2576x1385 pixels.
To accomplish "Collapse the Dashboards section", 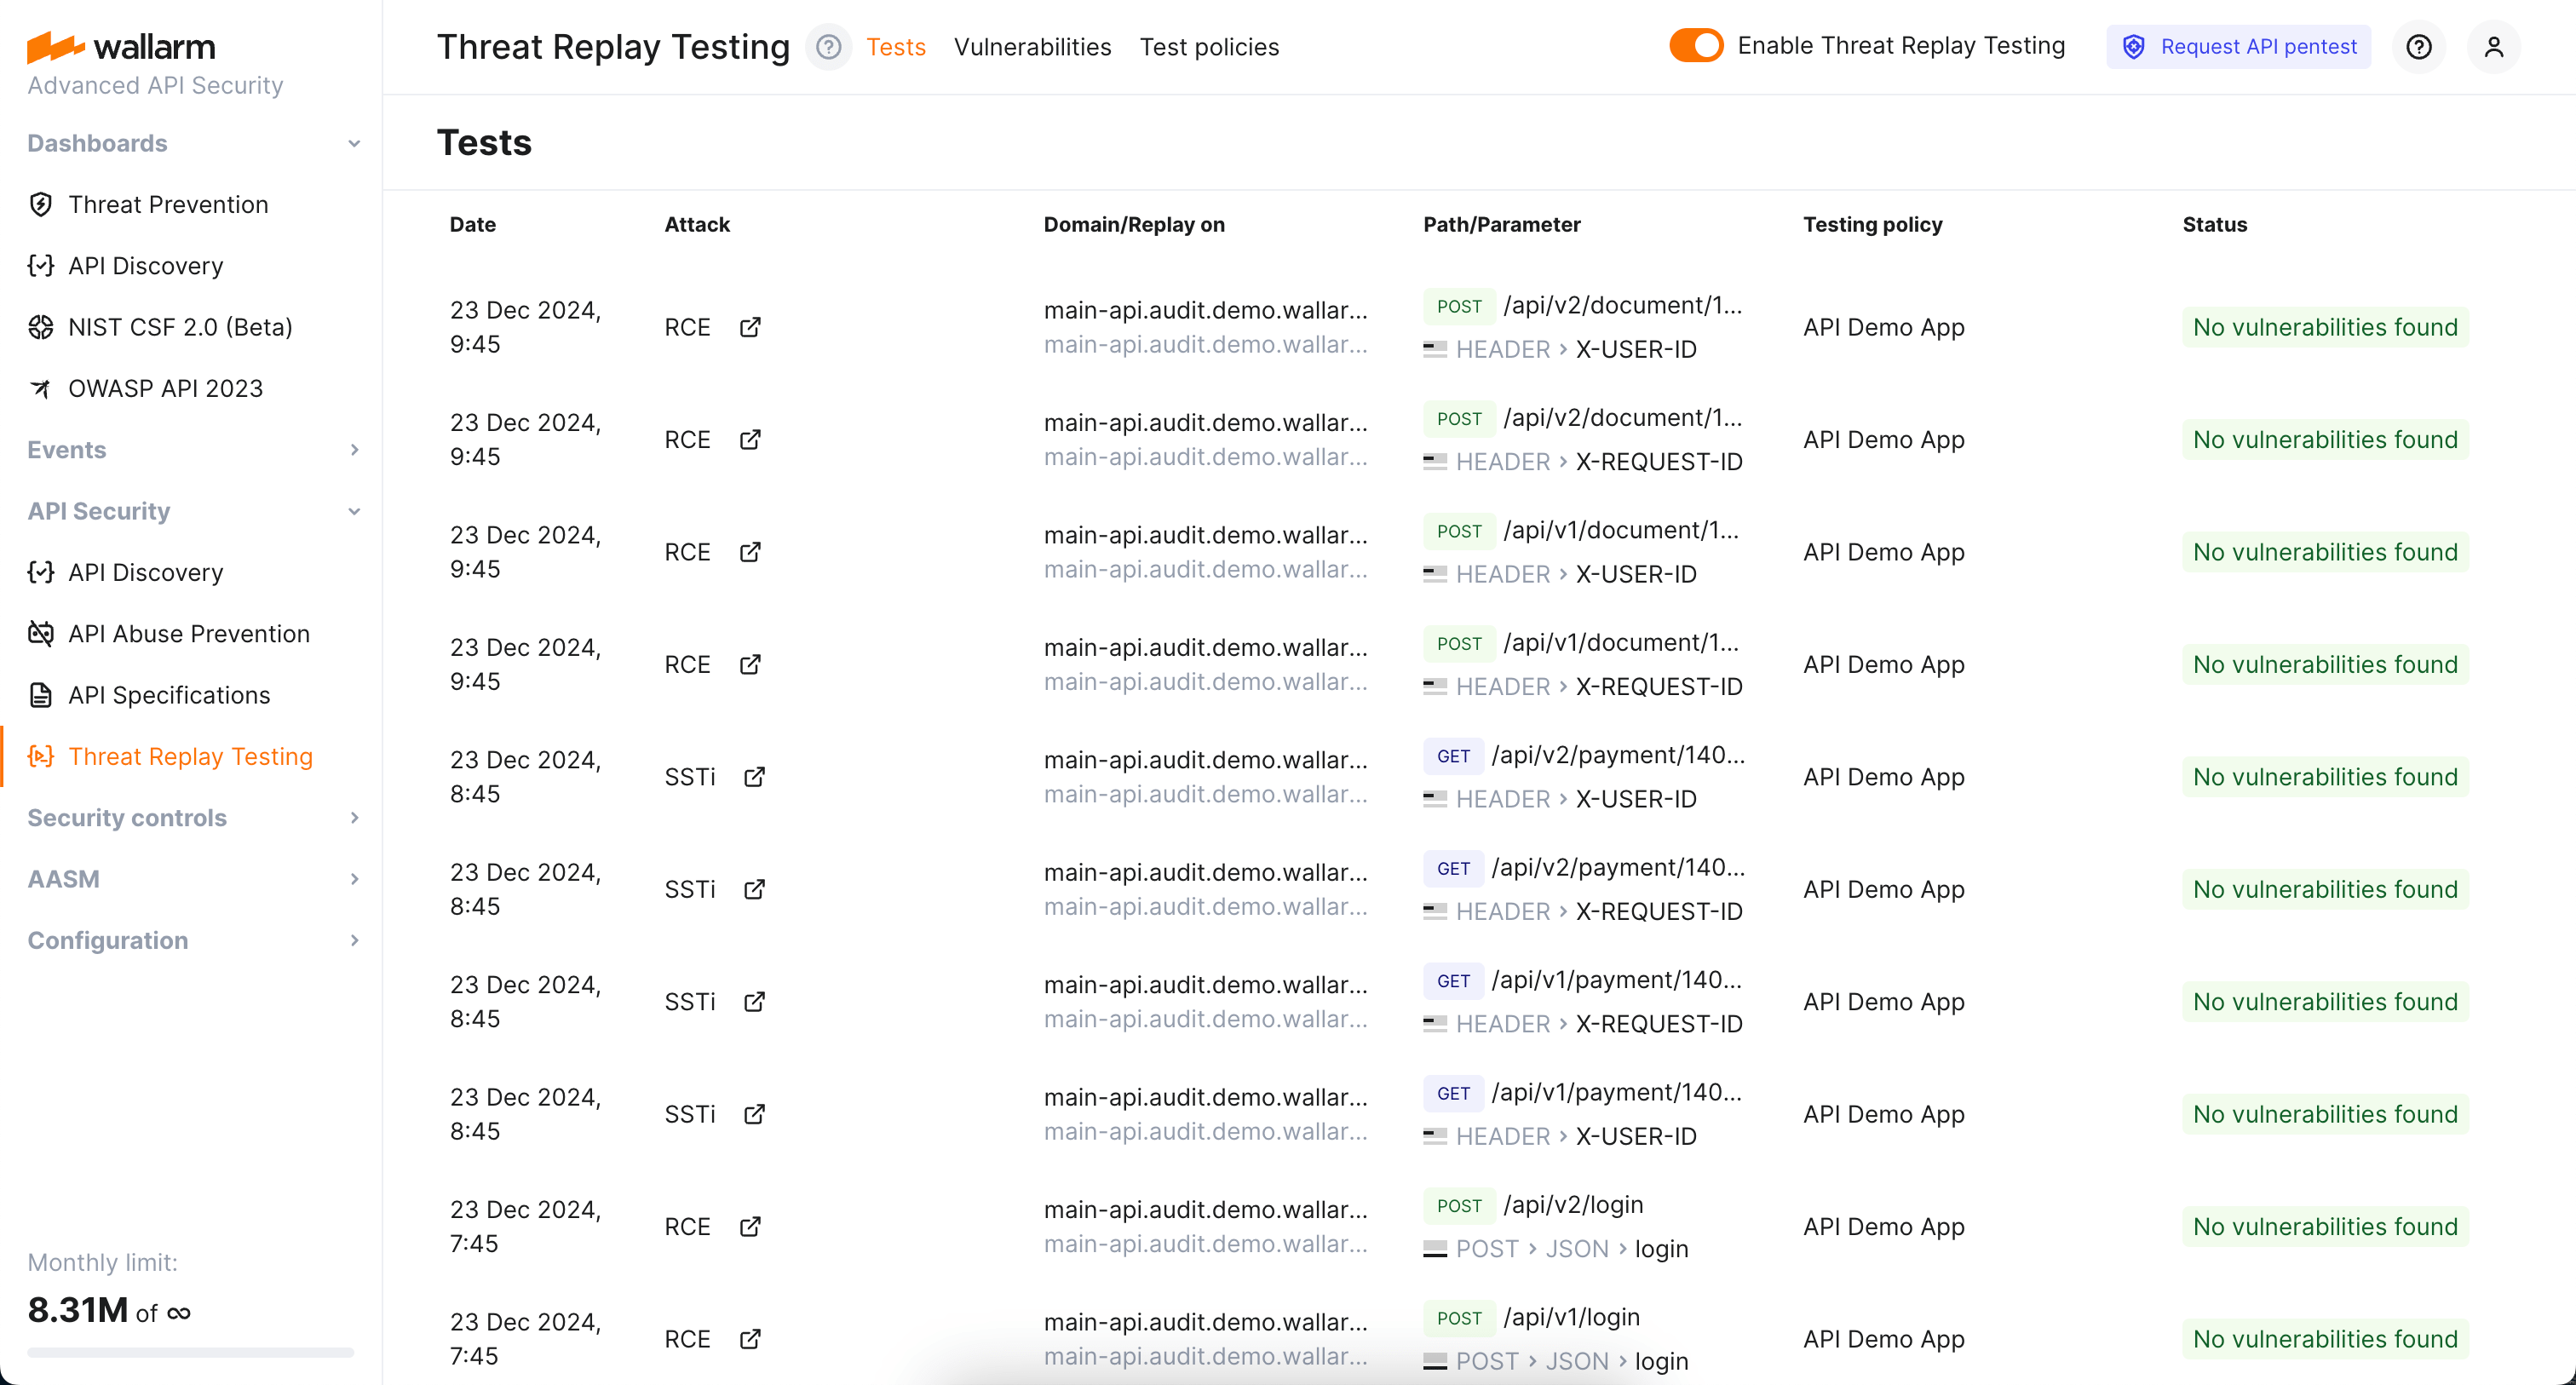I will coord(354,143).
